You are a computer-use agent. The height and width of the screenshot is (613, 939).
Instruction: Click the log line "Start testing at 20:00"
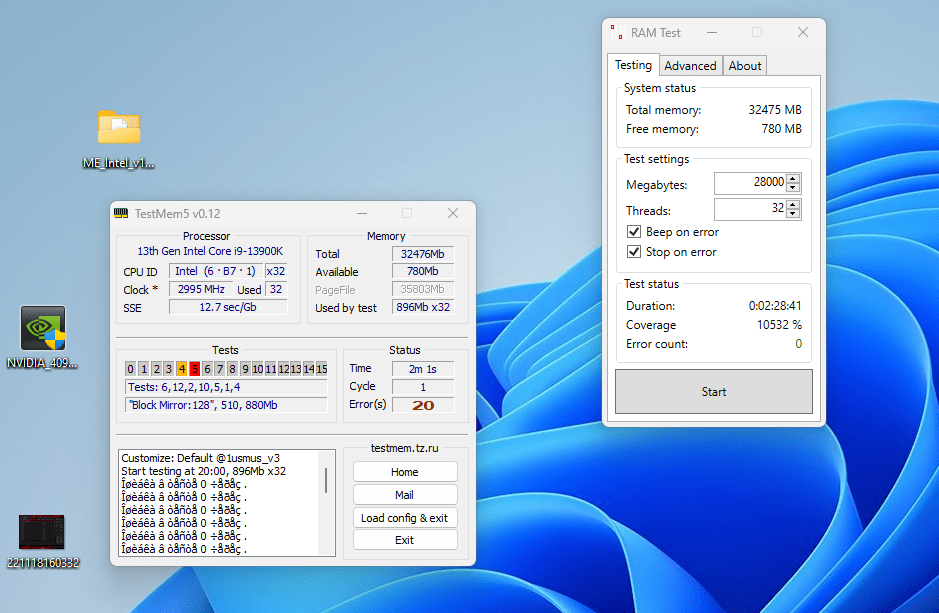[x=204, y=471]
